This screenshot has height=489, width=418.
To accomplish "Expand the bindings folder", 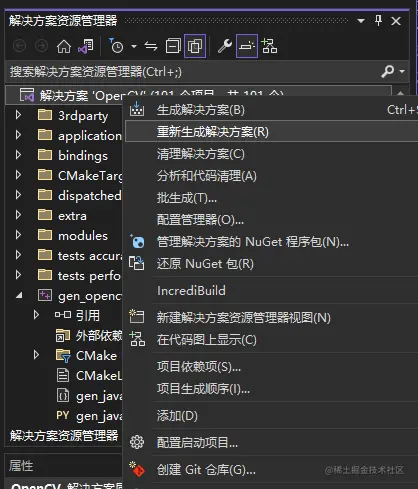I will pos(18,155).
